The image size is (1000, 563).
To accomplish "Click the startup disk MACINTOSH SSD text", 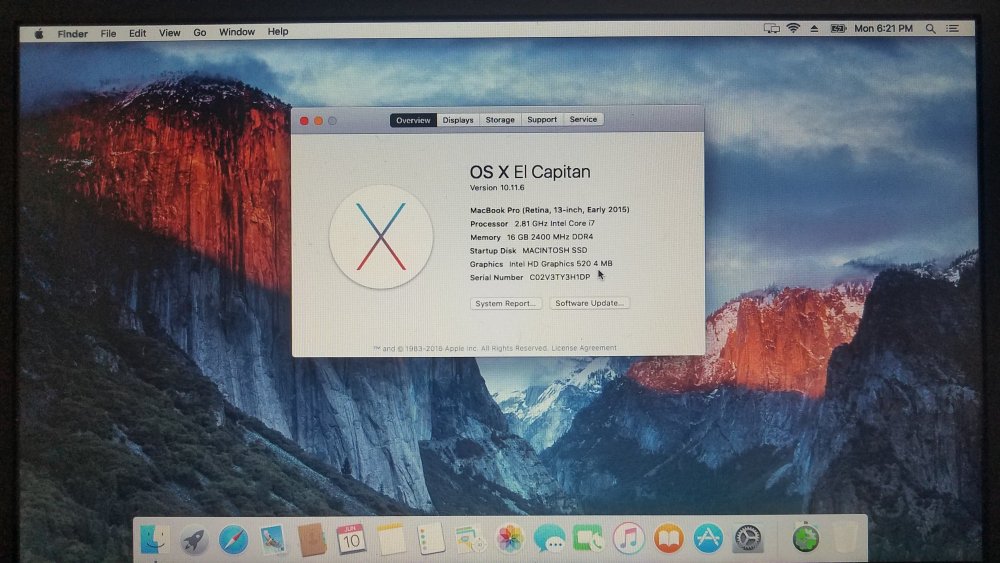I will [x=554, y=251].
